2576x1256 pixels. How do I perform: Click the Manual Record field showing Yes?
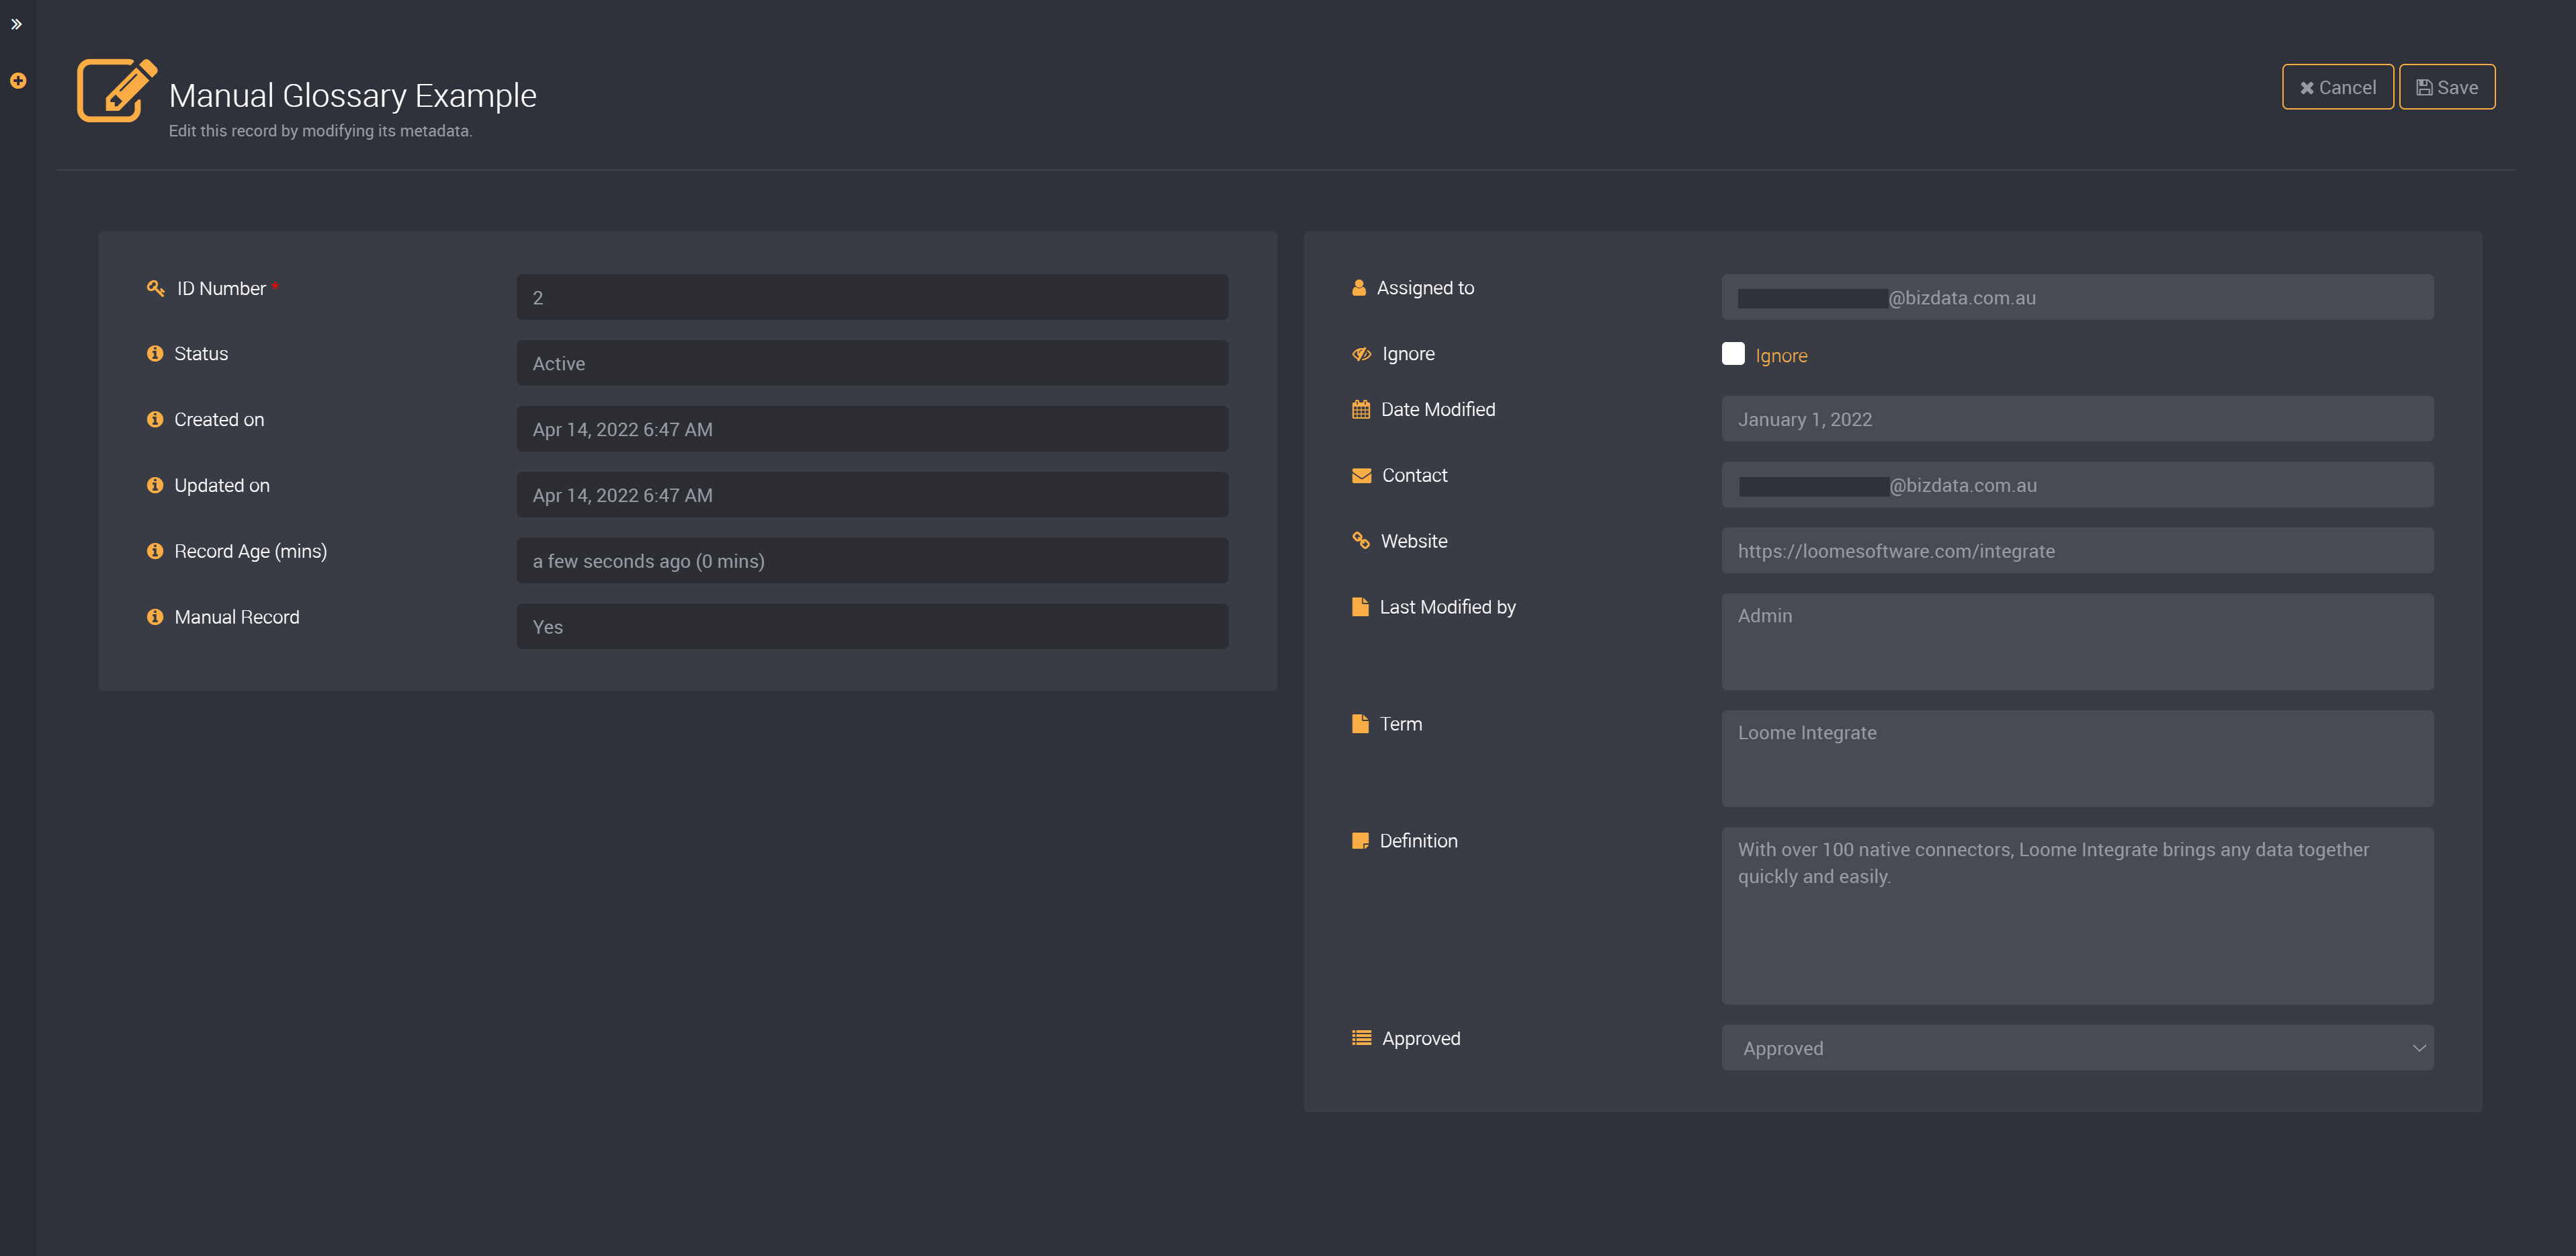click(872, 627)
